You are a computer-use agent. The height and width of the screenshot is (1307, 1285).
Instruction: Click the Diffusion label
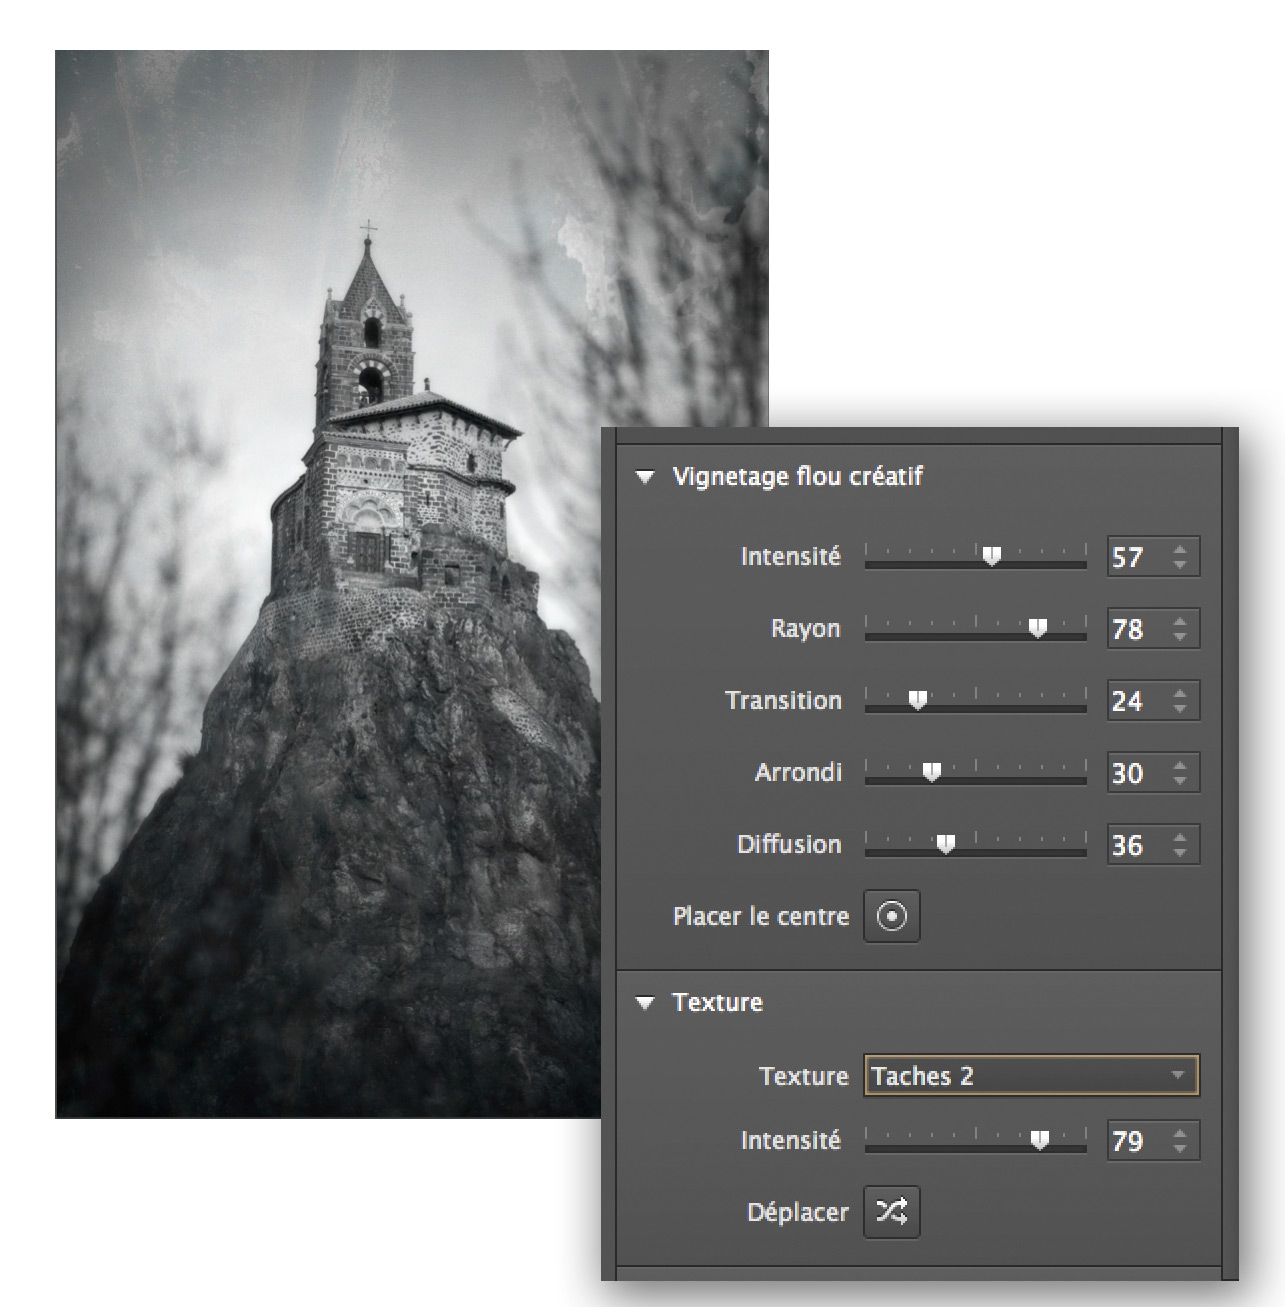tap(789, 844)
